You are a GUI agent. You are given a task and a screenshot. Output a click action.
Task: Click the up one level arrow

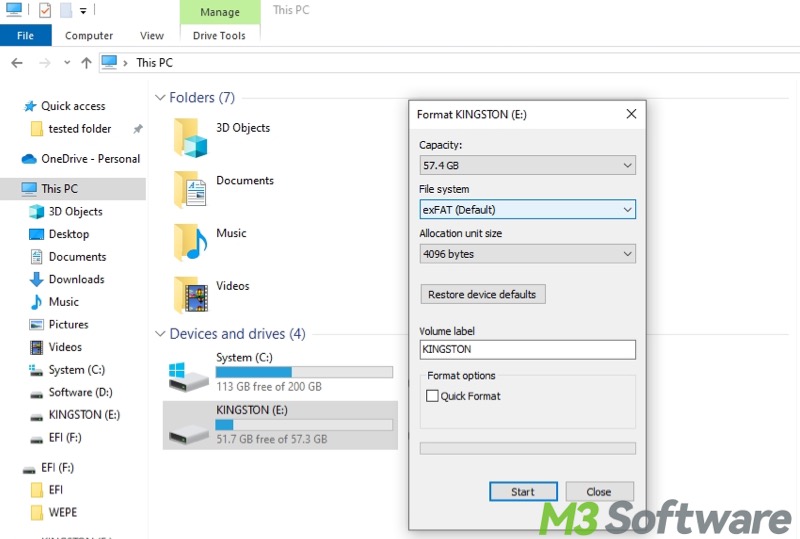pyautogui.click(x=86, y=63)
